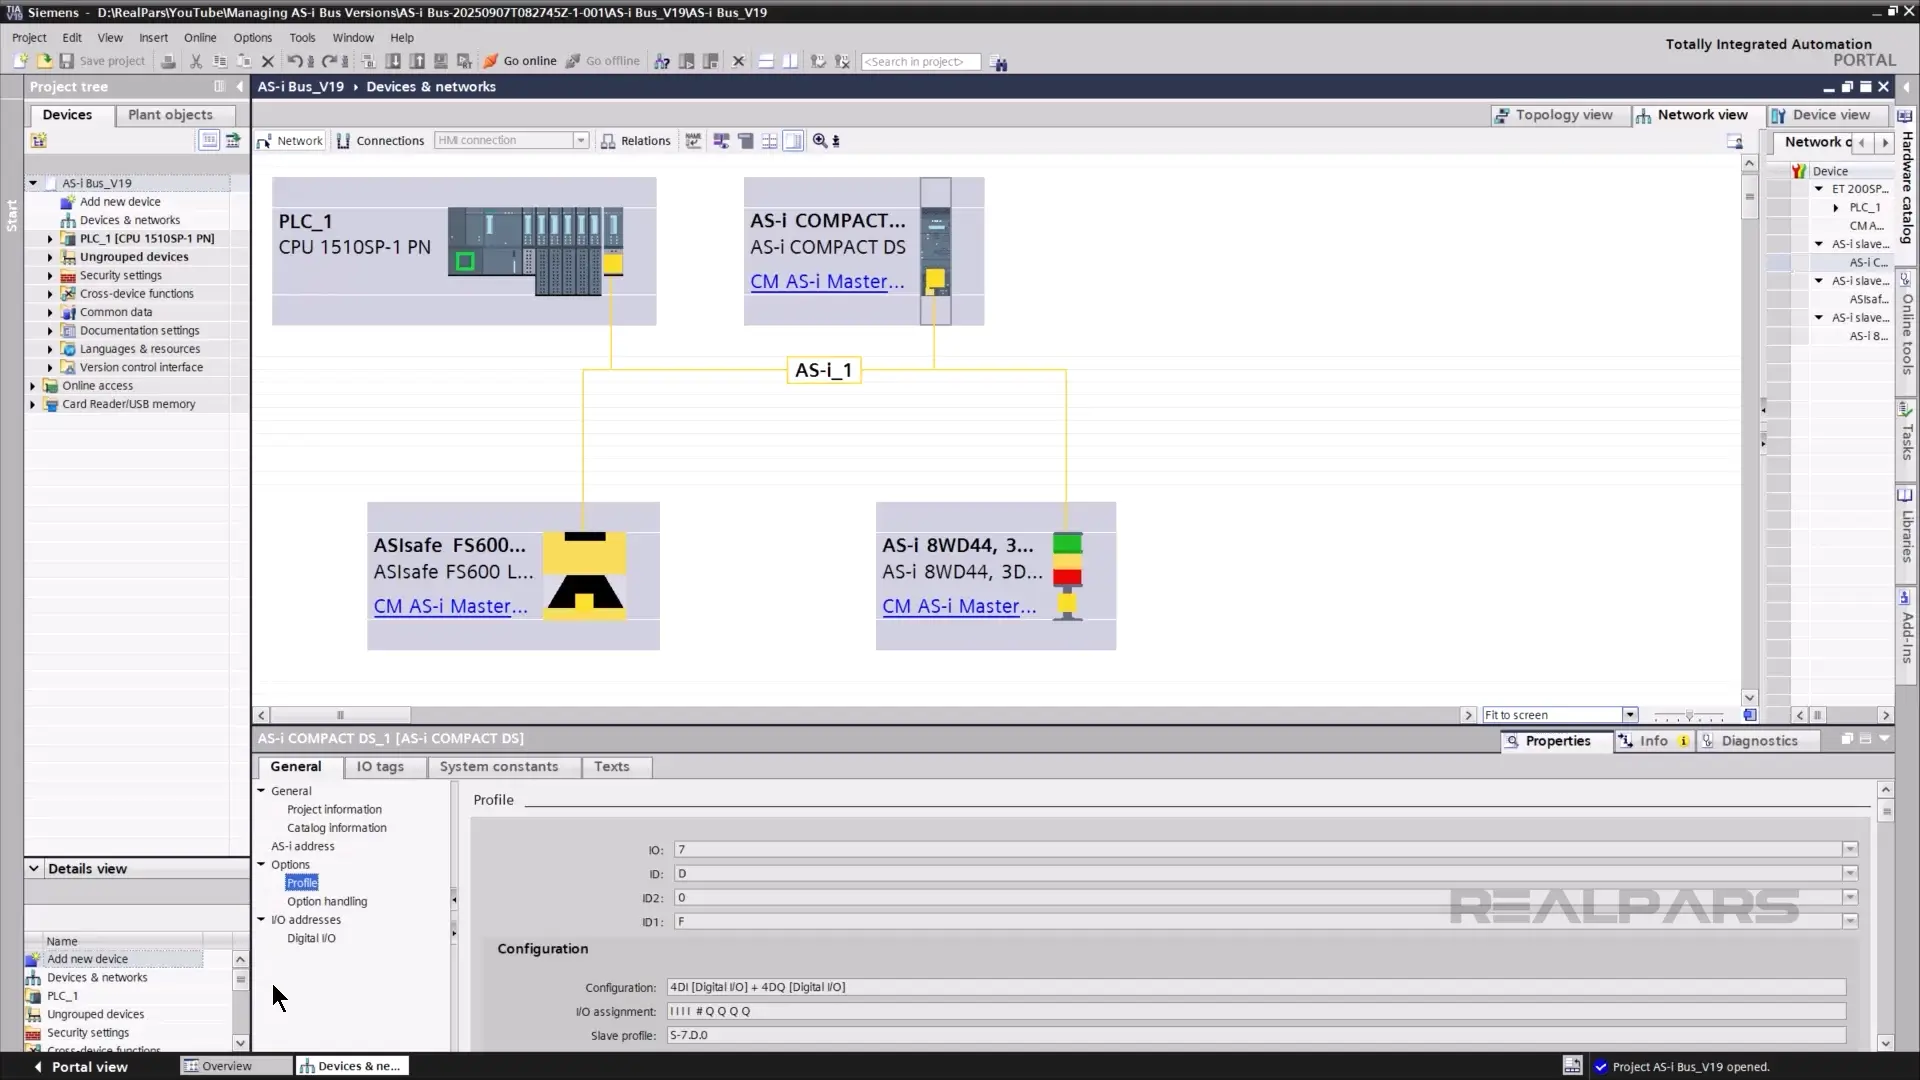Click the PLC_1 rack image in network view
The image size is (1920, 1080).
[x=536, y=251]
